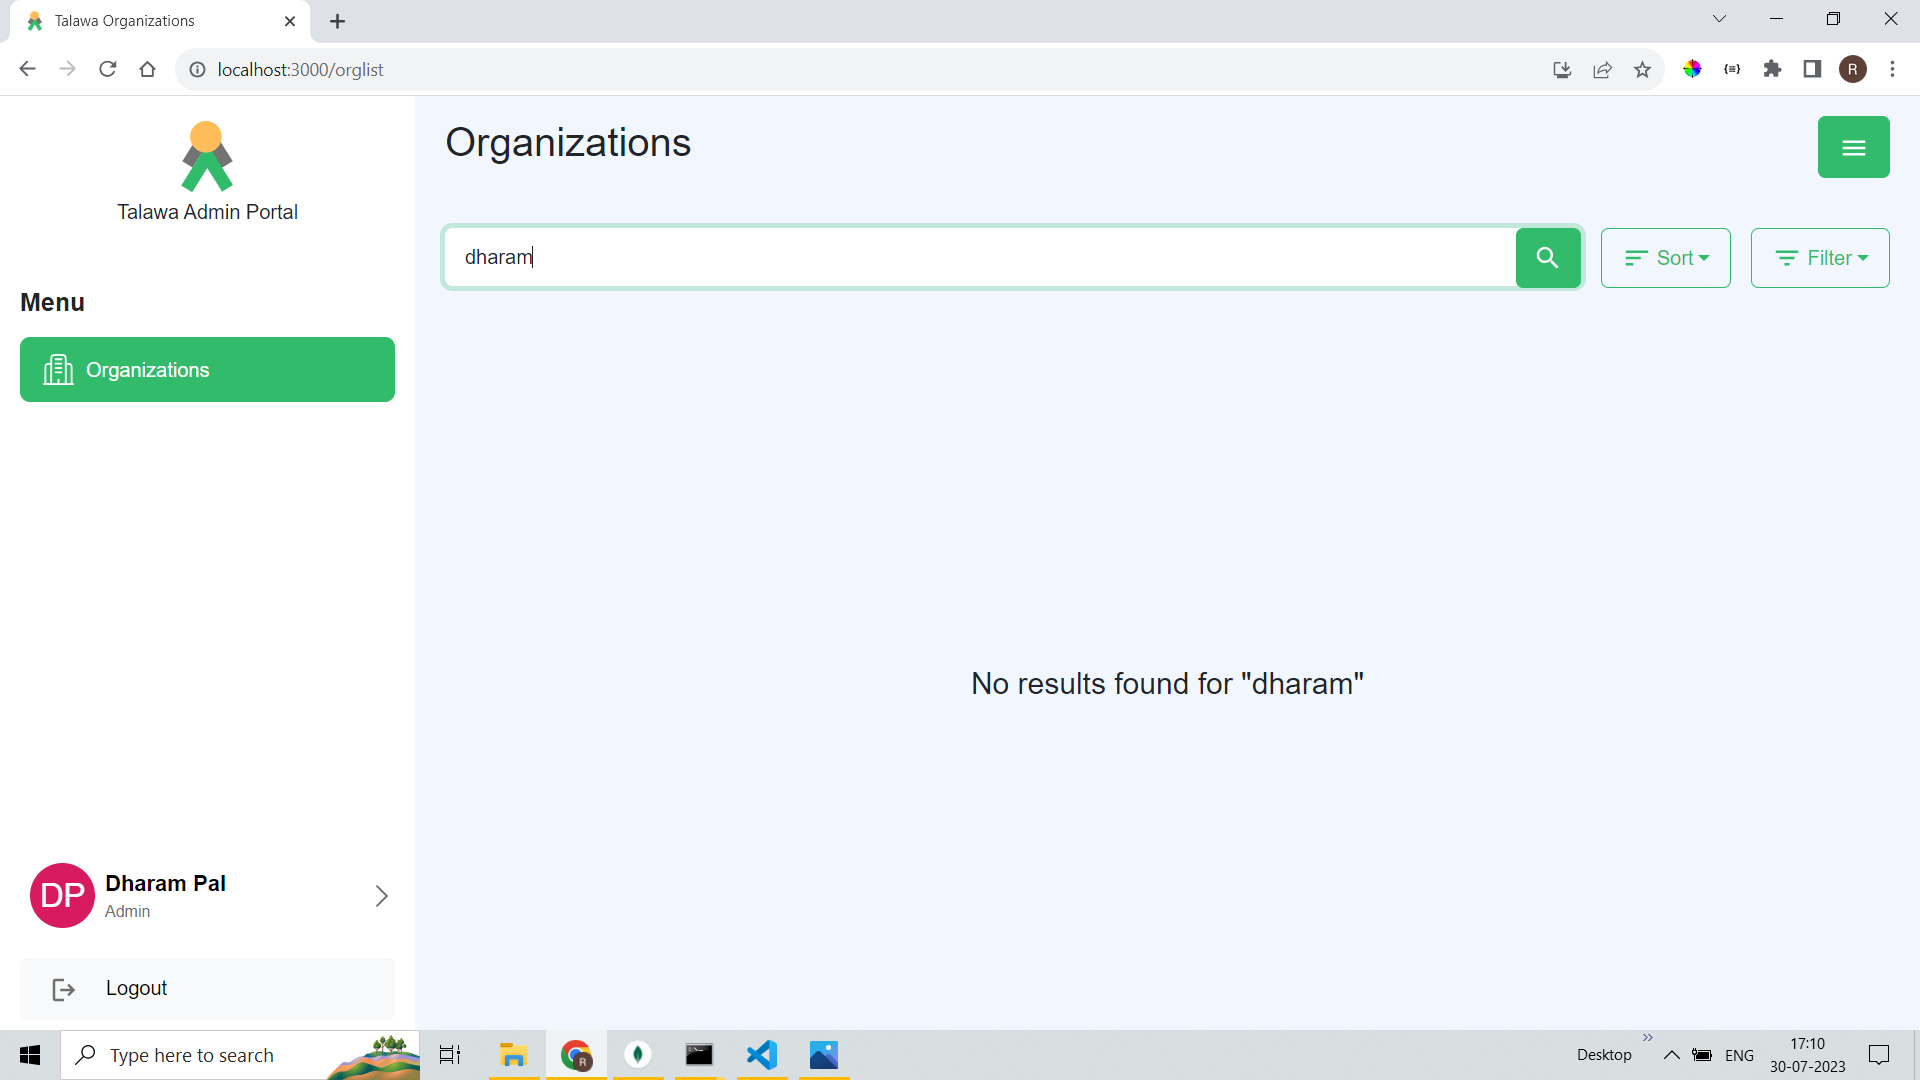Open terminal window from taskbar
The width and height of the screenshot is (1920, 1080).
[699, 1055]
